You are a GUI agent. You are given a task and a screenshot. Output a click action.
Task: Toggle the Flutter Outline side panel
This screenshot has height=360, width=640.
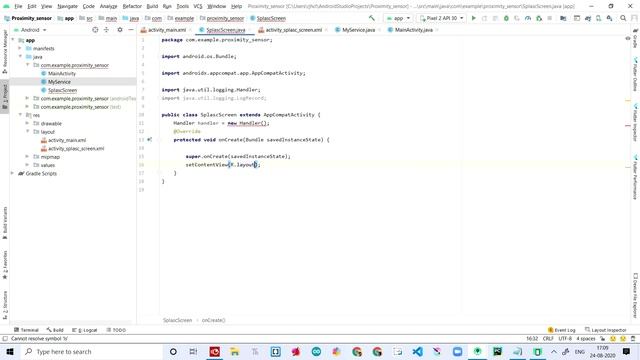pyautogui.click(x=635, y=75)
